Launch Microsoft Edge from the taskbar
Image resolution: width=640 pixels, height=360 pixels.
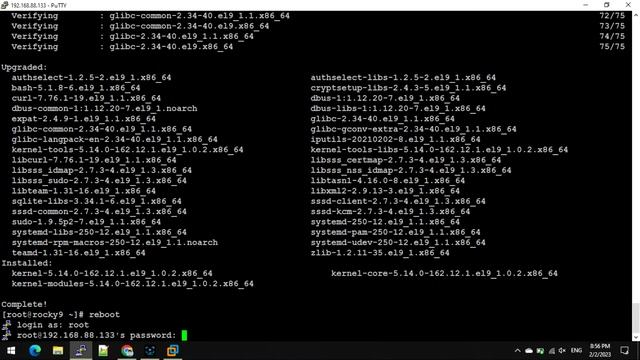coord(35,351)
